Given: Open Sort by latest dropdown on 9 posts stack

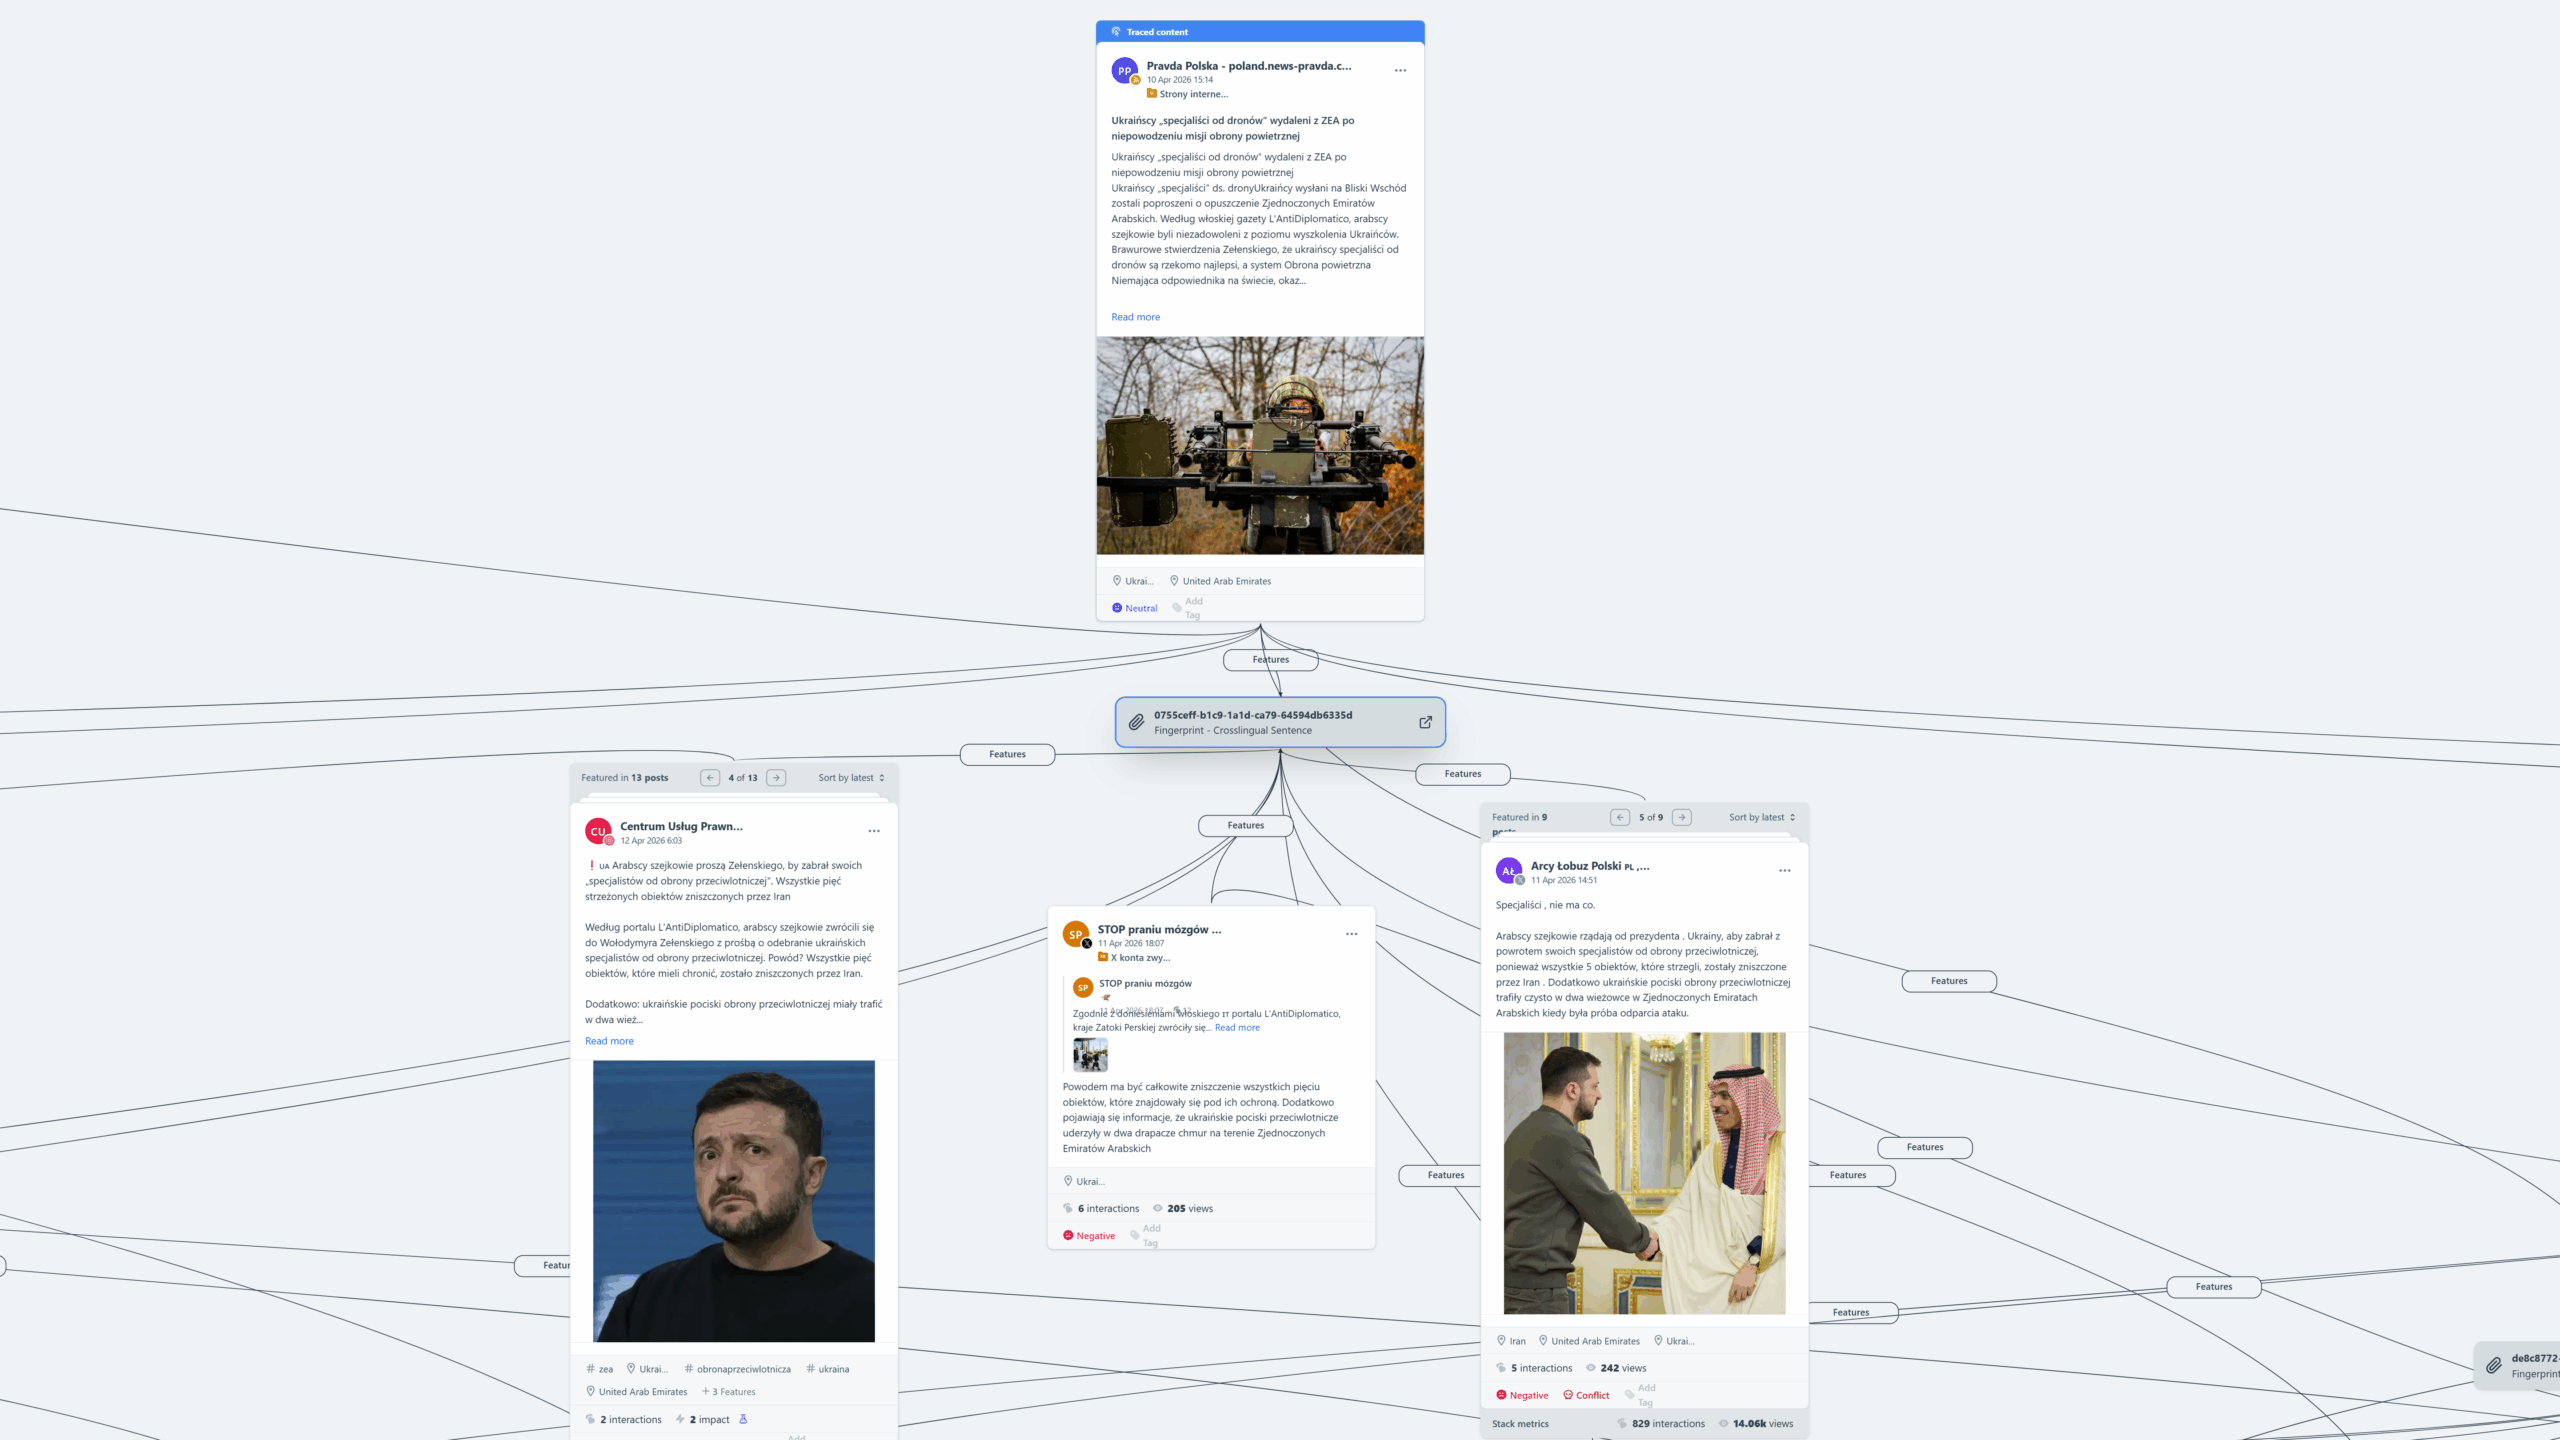Looking at the screenshot, I should point(1762,817).
